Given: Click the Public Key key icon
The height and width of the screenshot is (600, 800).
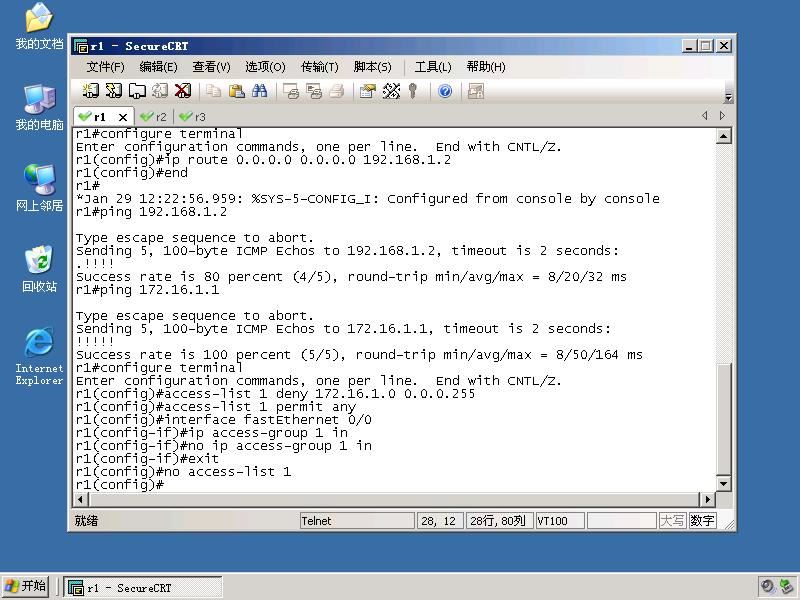Looking at the screenshot, I should [413, 91].
